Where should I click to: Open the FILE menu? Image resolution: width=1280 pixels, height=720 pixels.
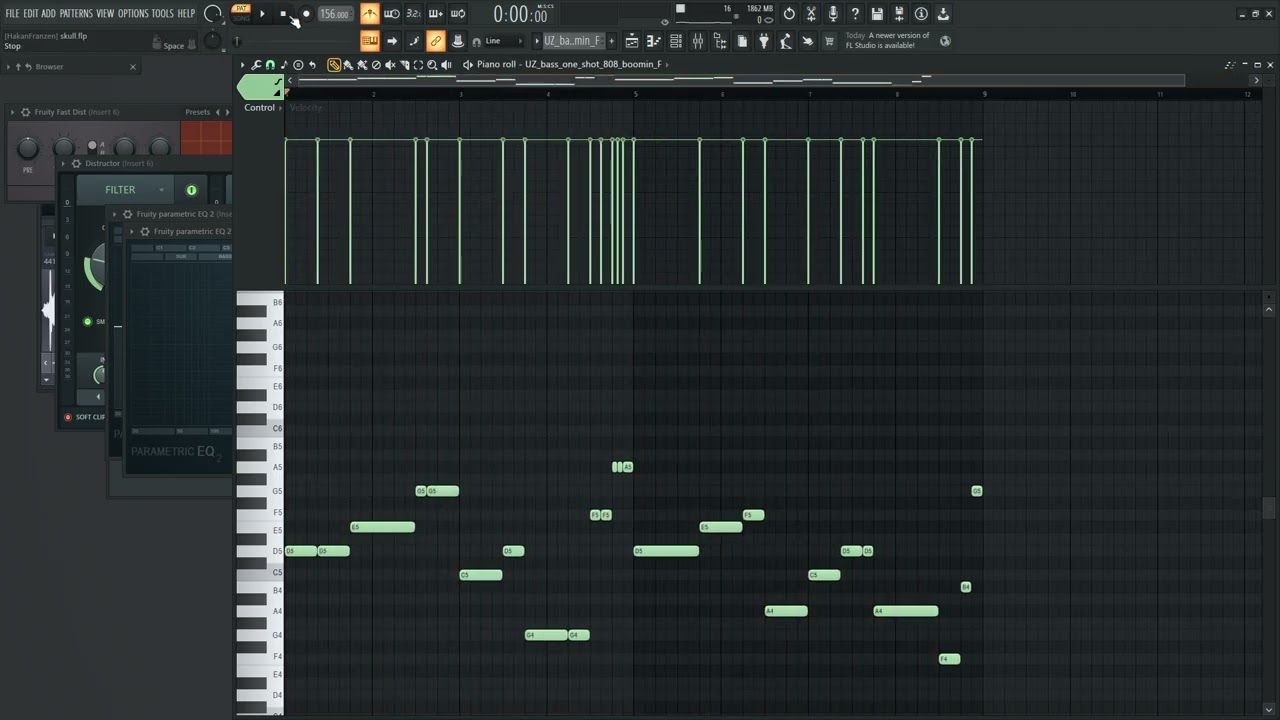(12, 13)
